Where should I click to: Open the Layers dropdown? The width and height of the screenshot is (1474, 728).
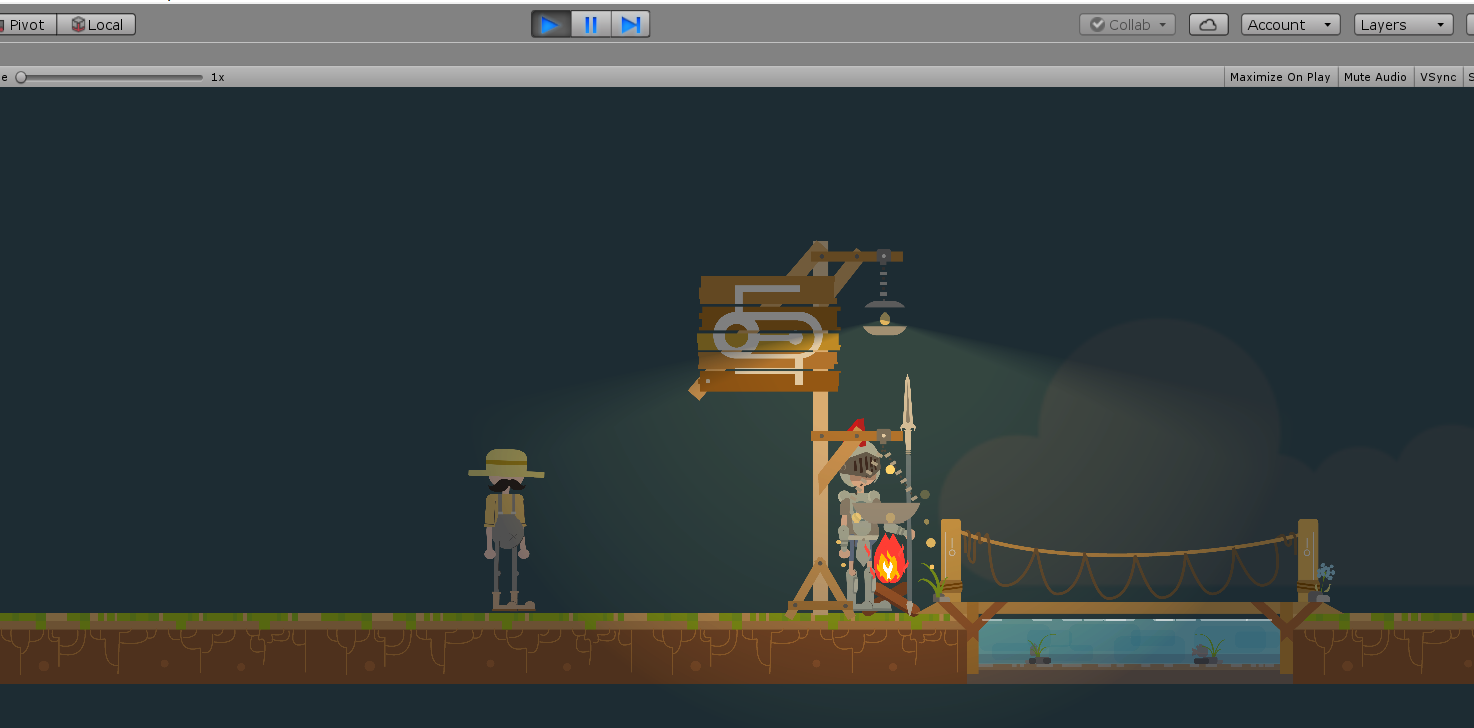(1403, 24)
